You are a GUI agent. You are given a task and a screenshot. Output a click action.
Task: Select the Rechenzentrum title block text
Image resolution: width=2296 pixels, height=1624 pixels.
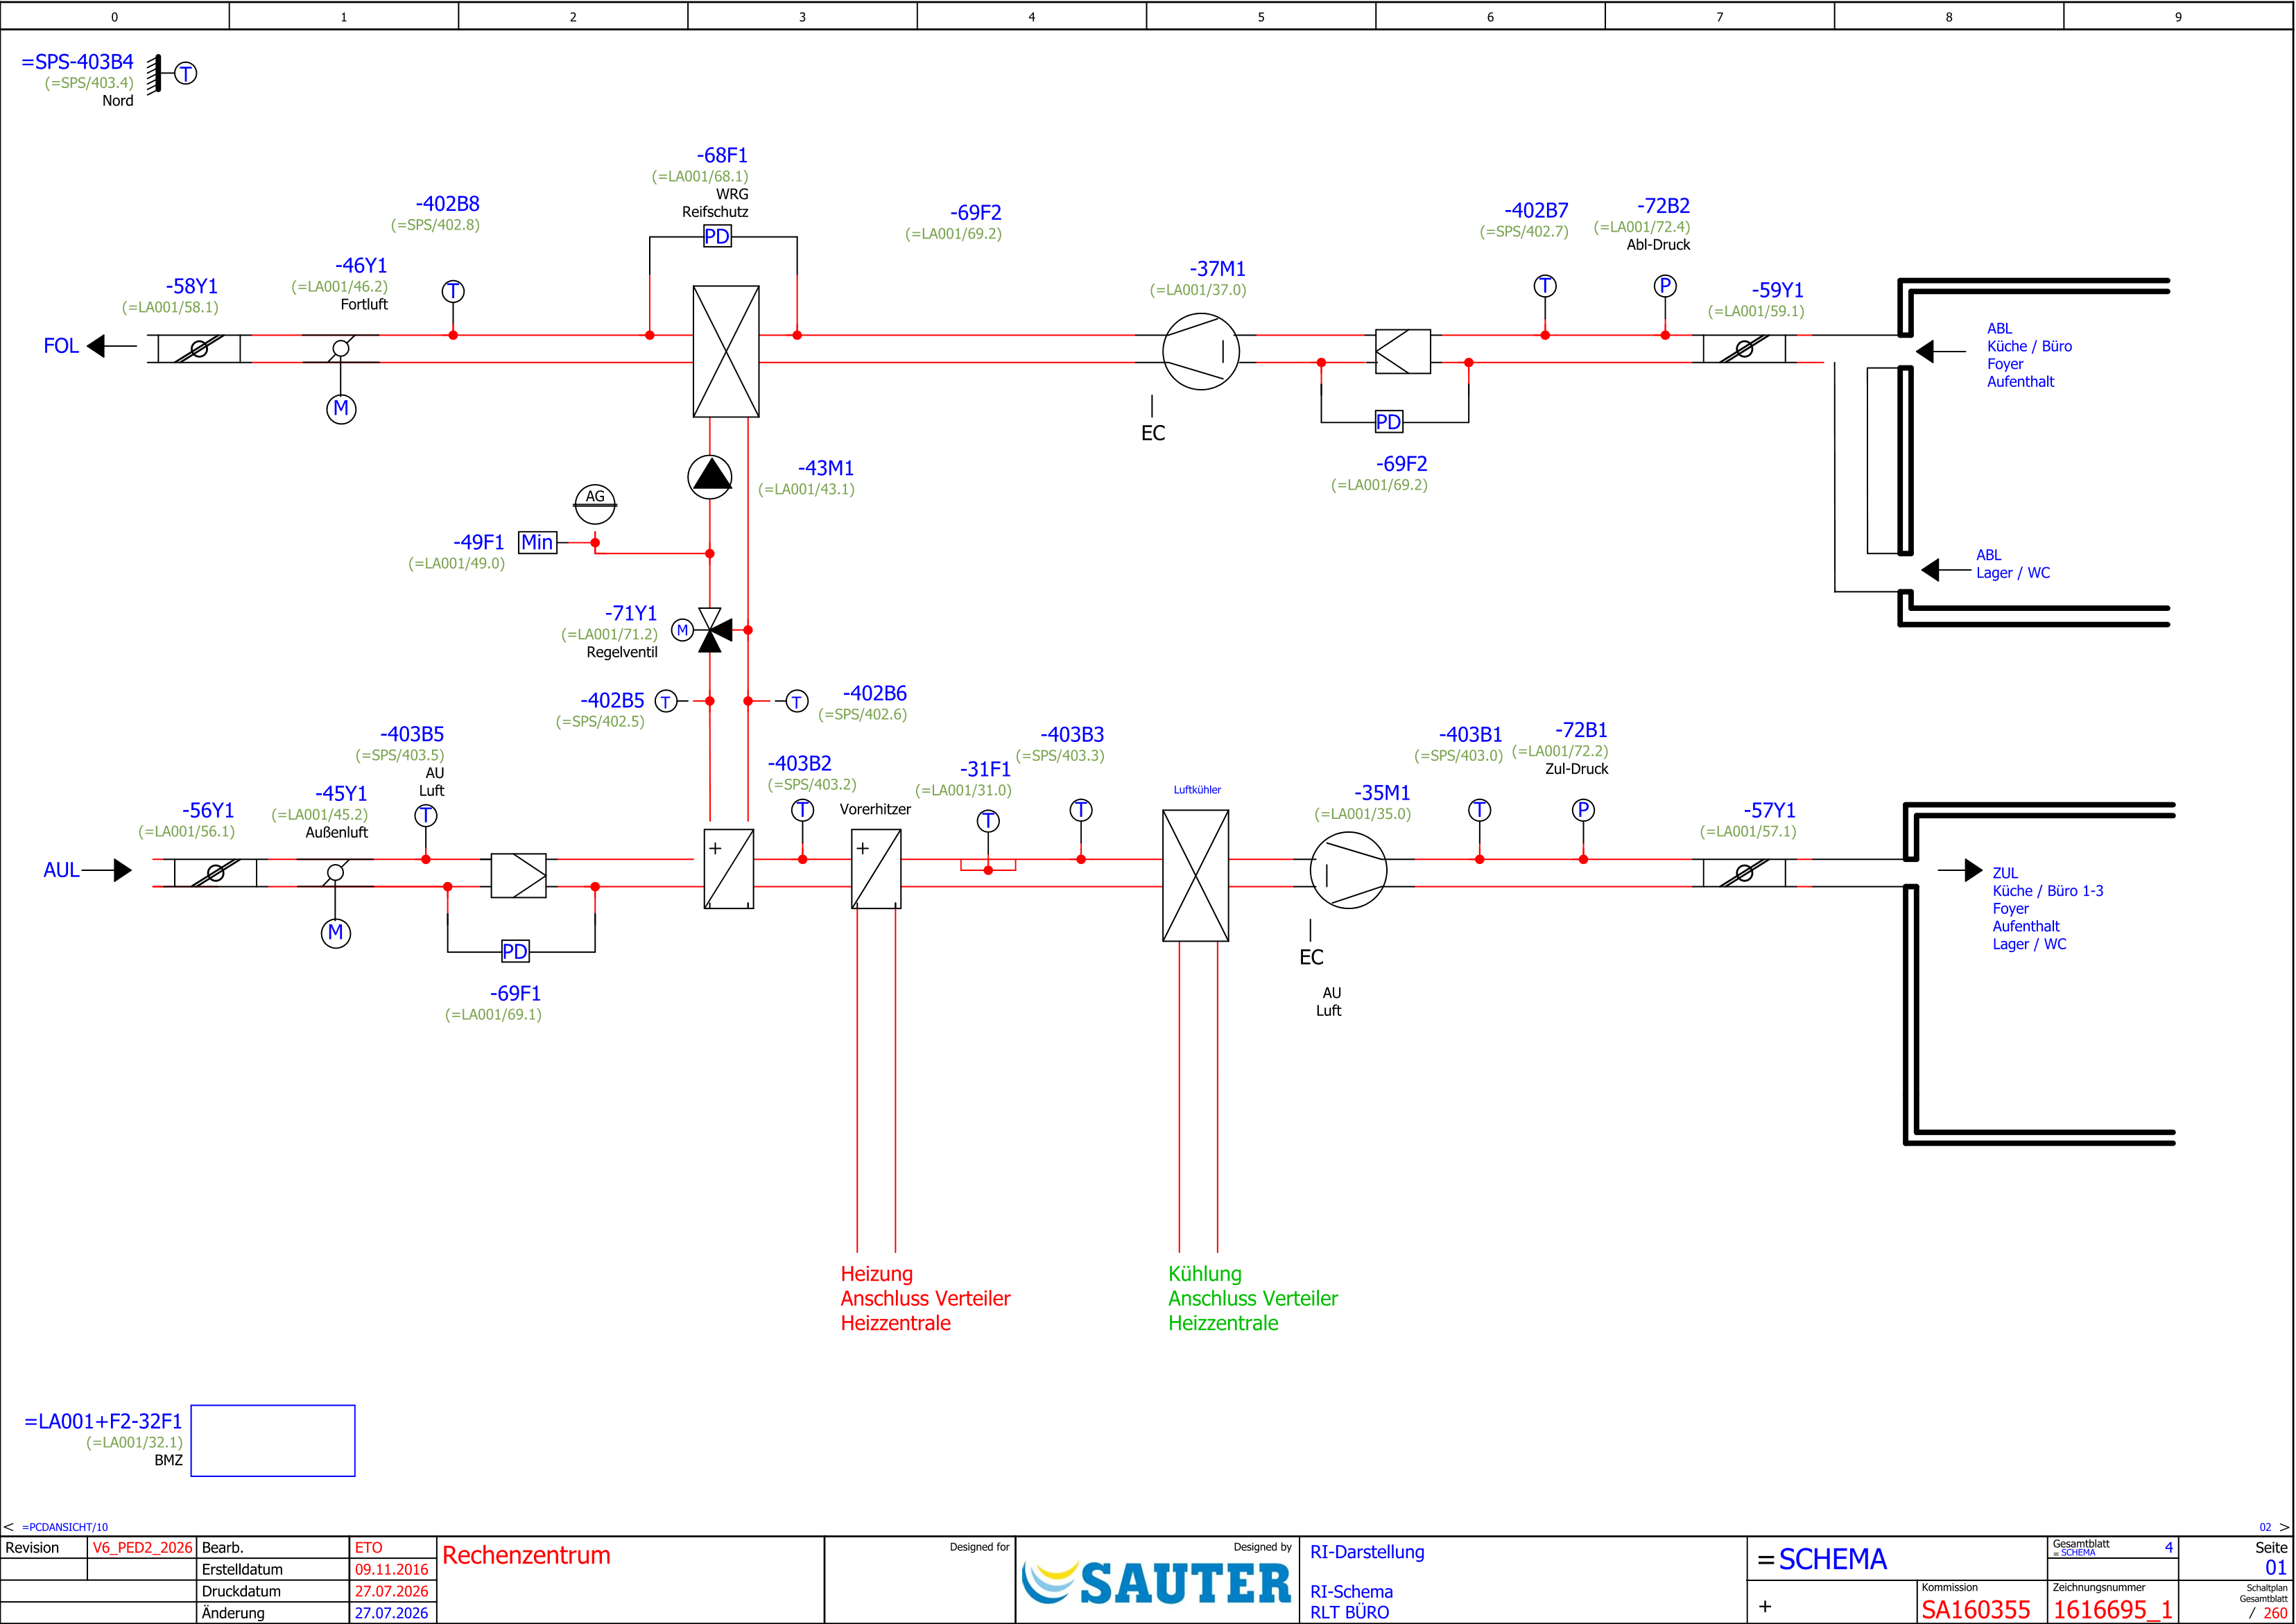(526, 1555)
